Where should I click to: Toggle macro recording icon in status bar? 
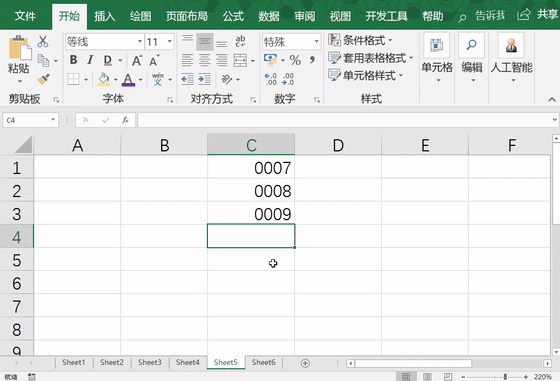point(31,377)
